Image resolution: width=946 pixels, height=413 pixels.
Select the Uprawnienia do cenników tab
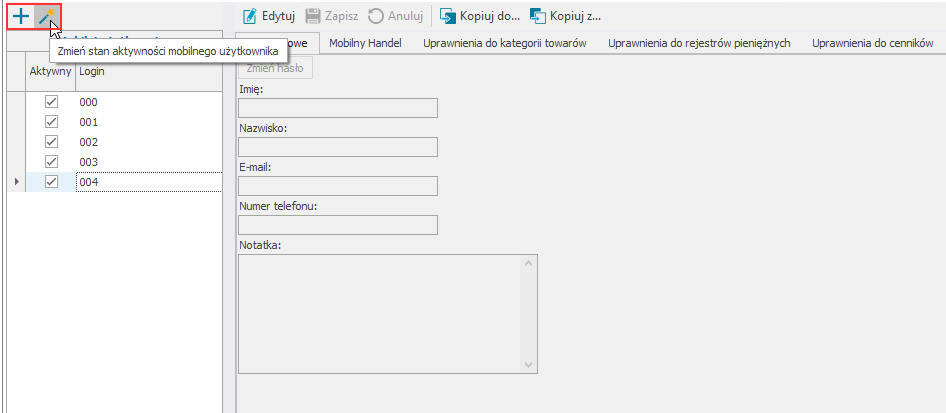[x=872, y=43]
